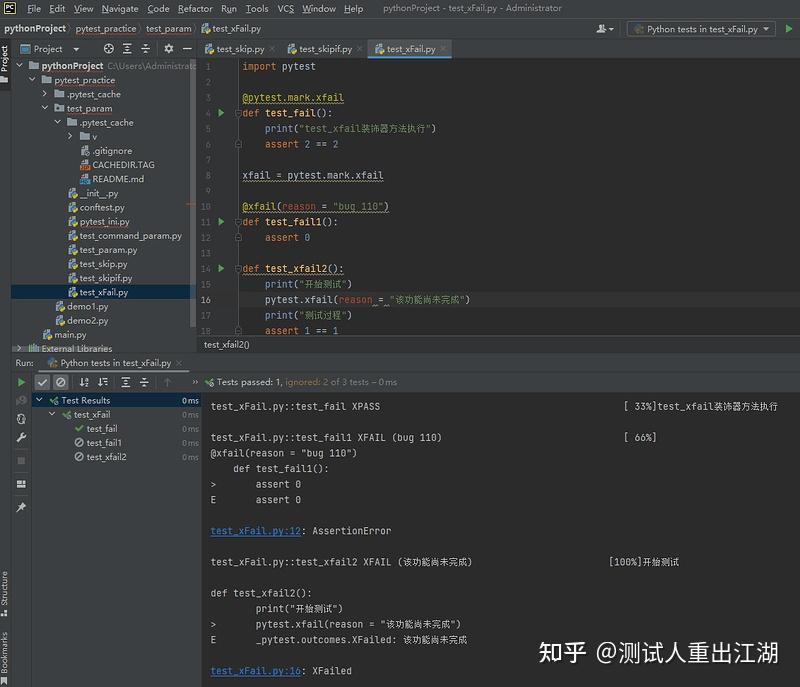Collapse all nodes in Test Results tree
This screenshot has width=800, height=687.
[x=144, y=382]
